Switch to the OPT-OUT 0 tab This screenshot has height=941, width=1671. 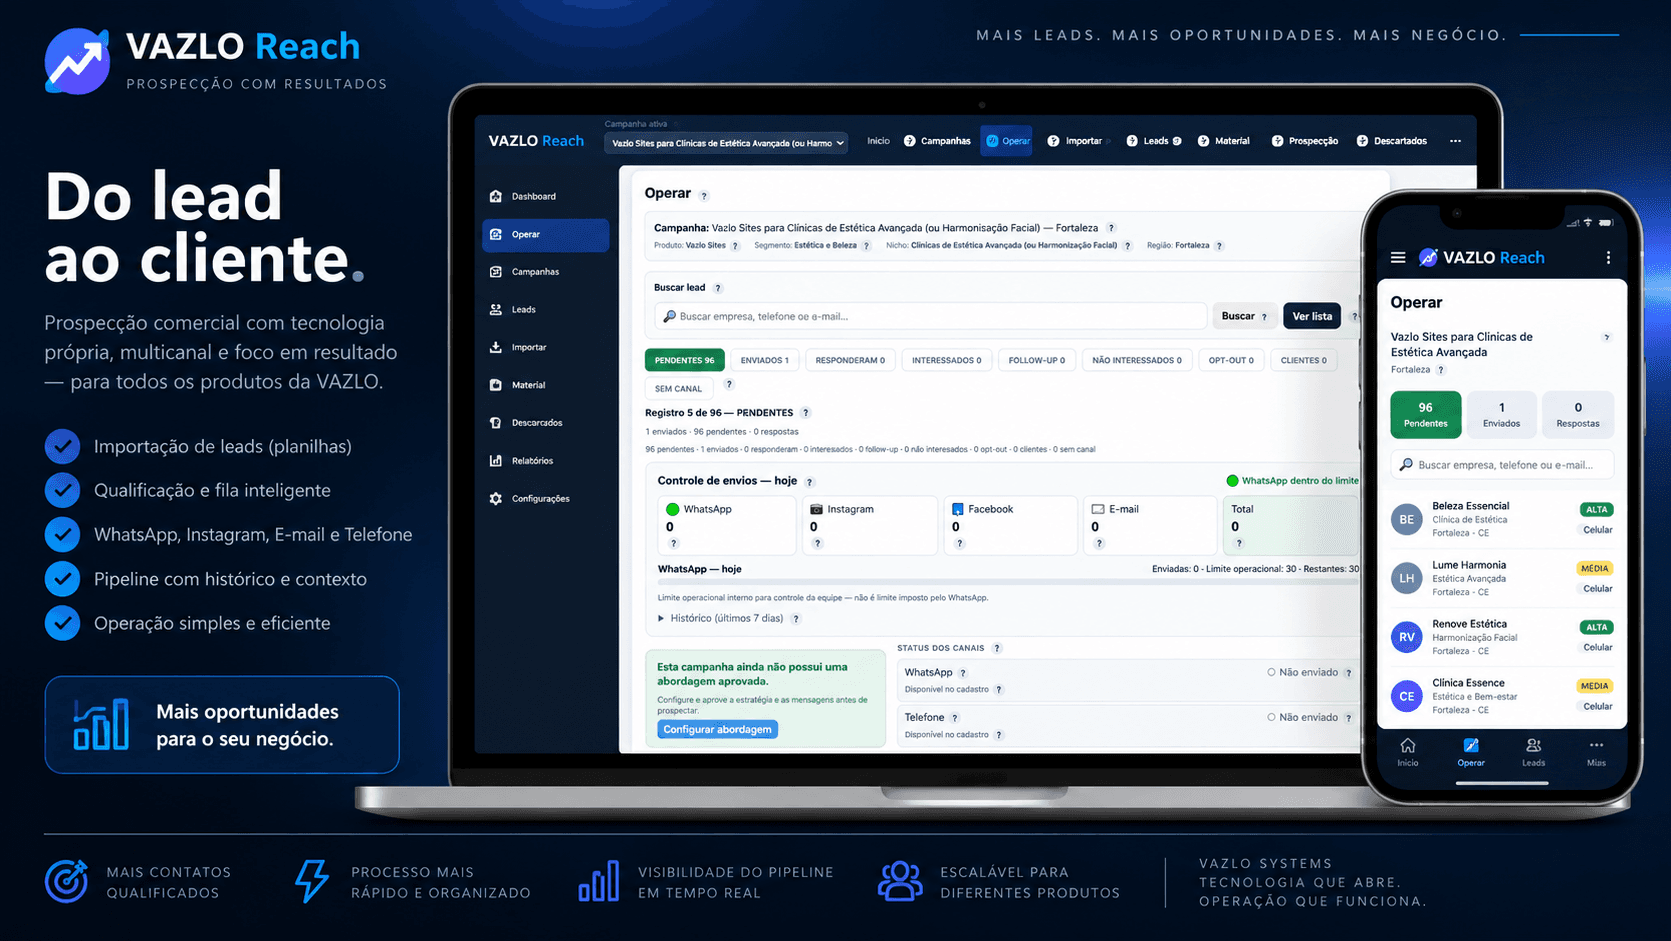pos(1231,361)
